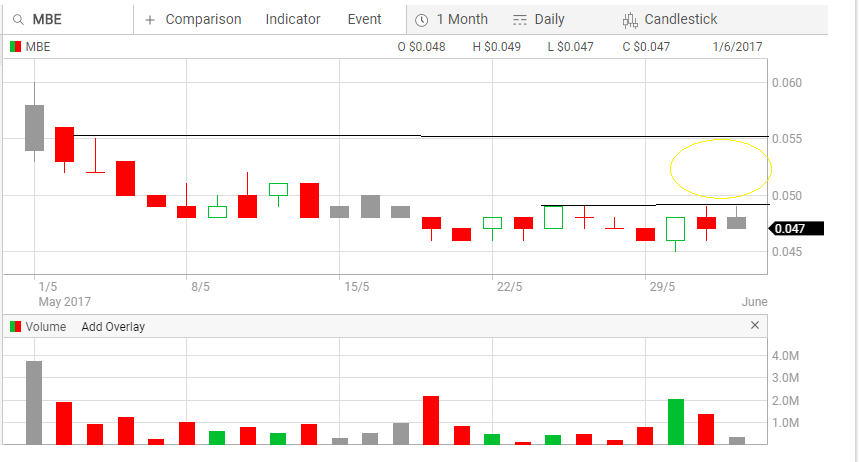
Task: Click the Candlestick chart type icon
Action: (630, 20)
